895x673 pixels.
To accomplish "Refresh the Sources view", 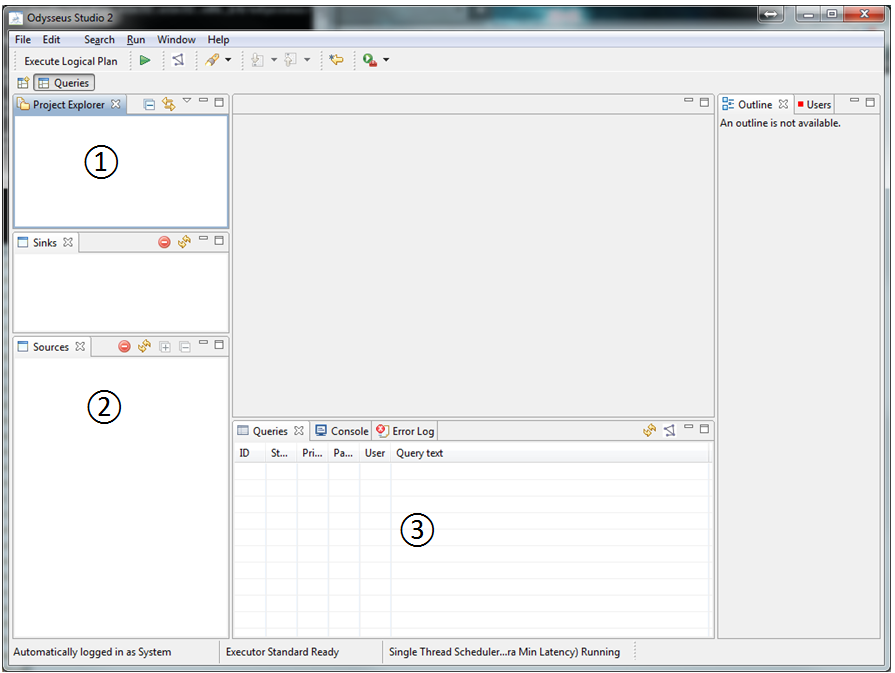I will pyautogui.click(x=144, y=347).
